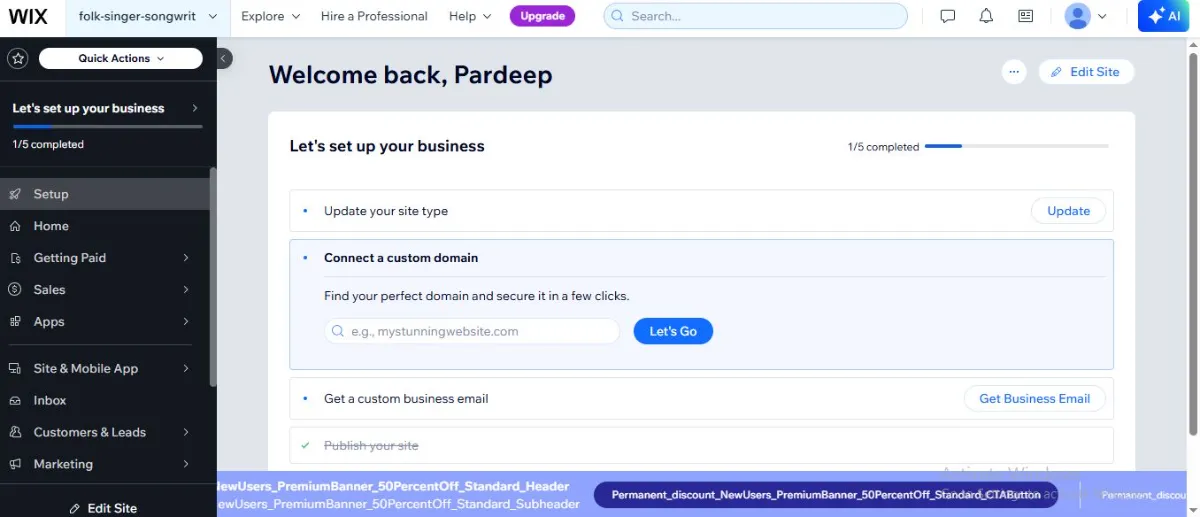The height and width of the screenshot is (517, 1200).
Task: Click the Sales dollar icon
Action: click(x=15, y=290)
